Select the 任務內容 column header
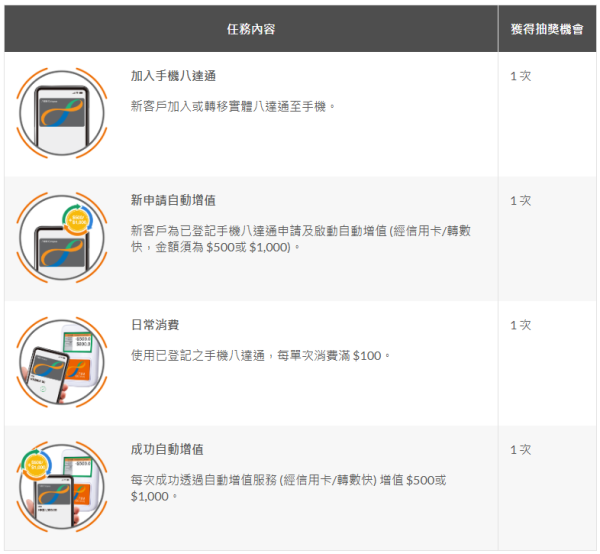 [x=251, y=29]
